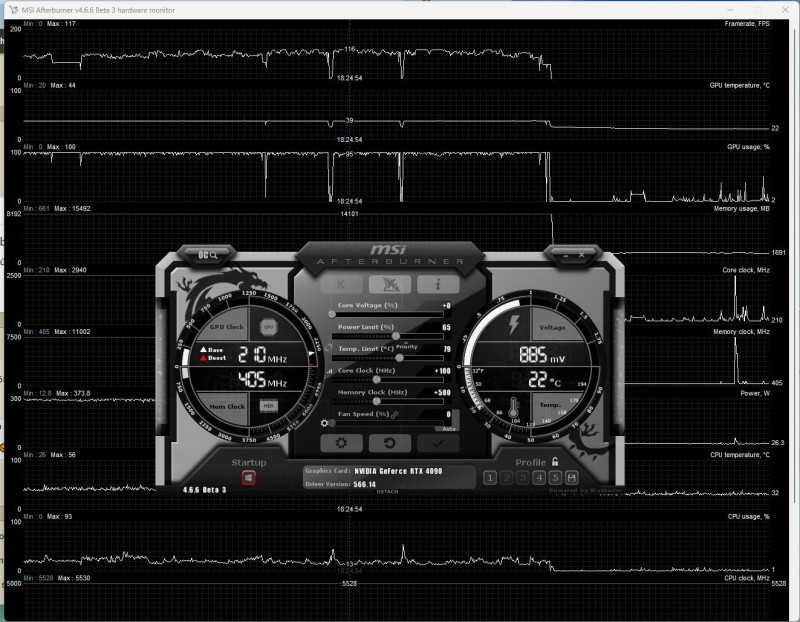Image resolution: width=800 pixels, height=622 pixels.
Task: Click the 4.6.6 Beta 3 version label
Action: (x=204, y=490)
